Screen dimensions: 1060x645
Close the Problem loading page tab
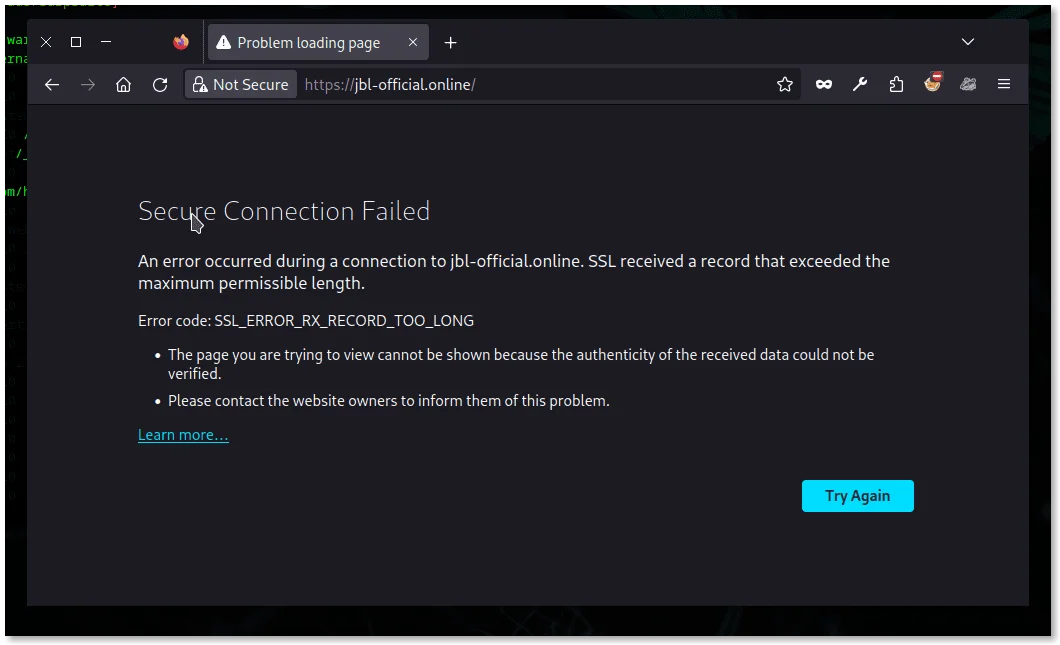[413, 42]
